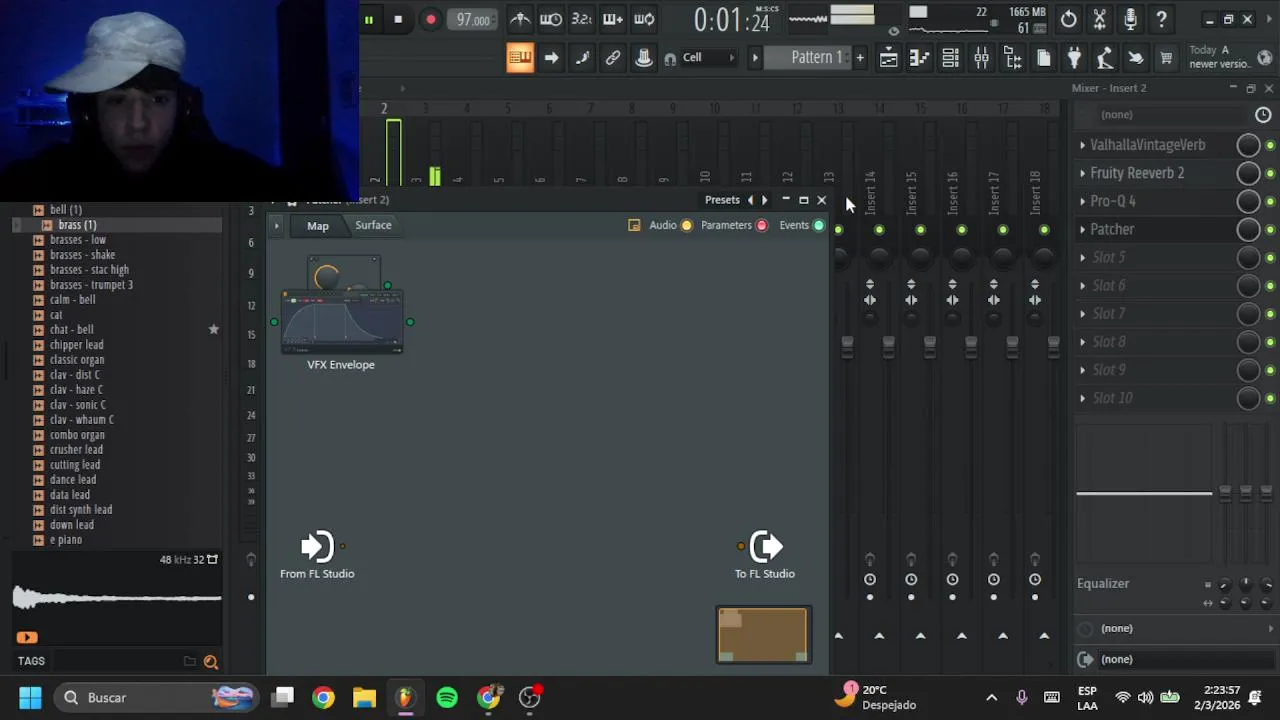Switch to the Surface tab in Patcher
The image size is (1280, 720).
tap(373, 225)
